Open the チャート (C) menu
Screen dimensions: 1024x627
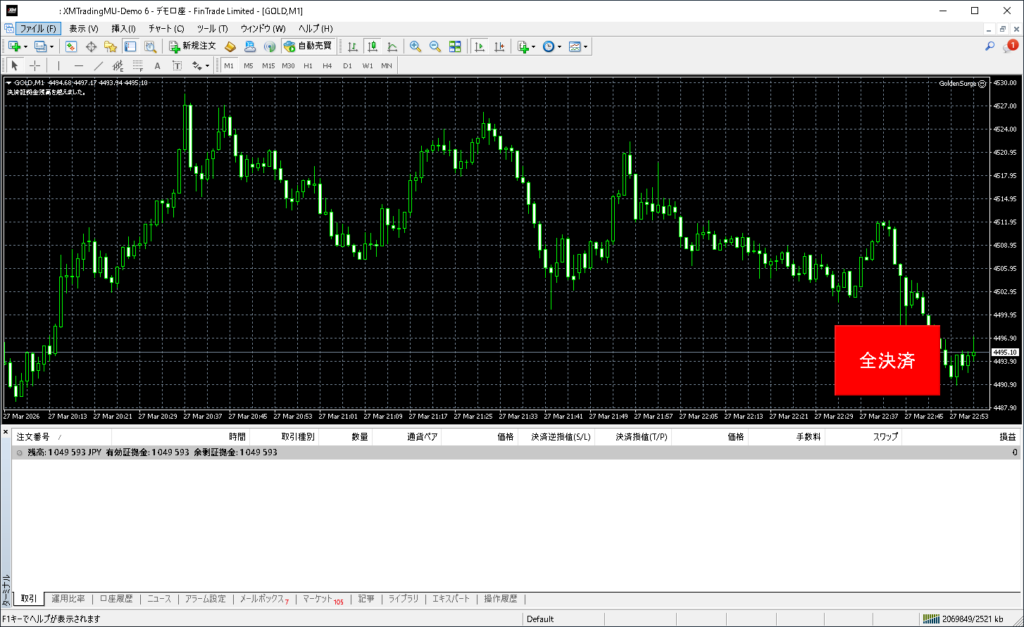pyautogui.click(x=166, y=28)
